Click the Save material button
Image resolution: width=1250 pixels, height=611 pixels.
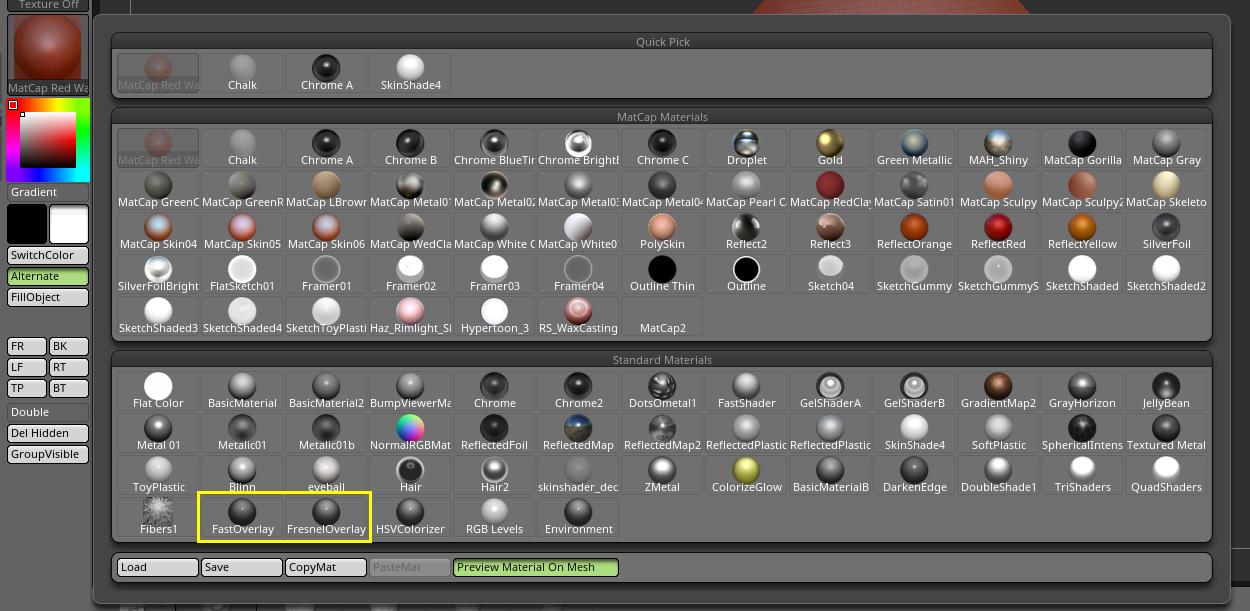[x=242, y=567]
